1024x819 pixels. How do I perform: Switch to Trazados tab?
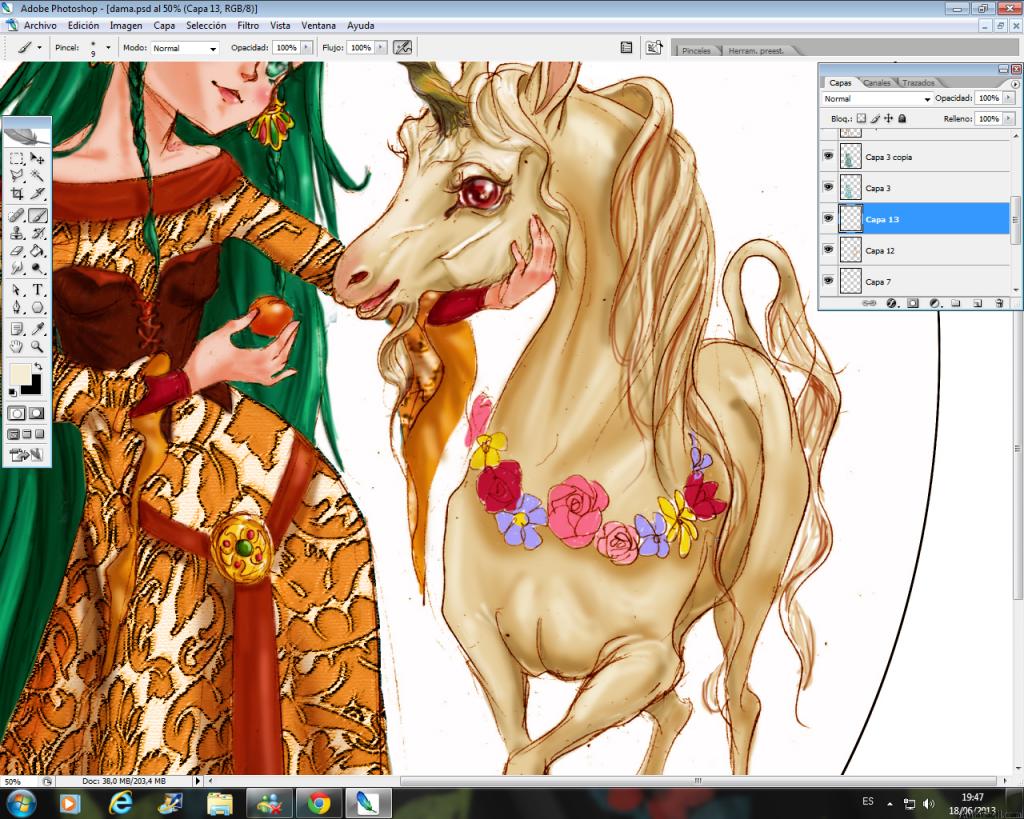pyautogui.click(x=918, y=83)
